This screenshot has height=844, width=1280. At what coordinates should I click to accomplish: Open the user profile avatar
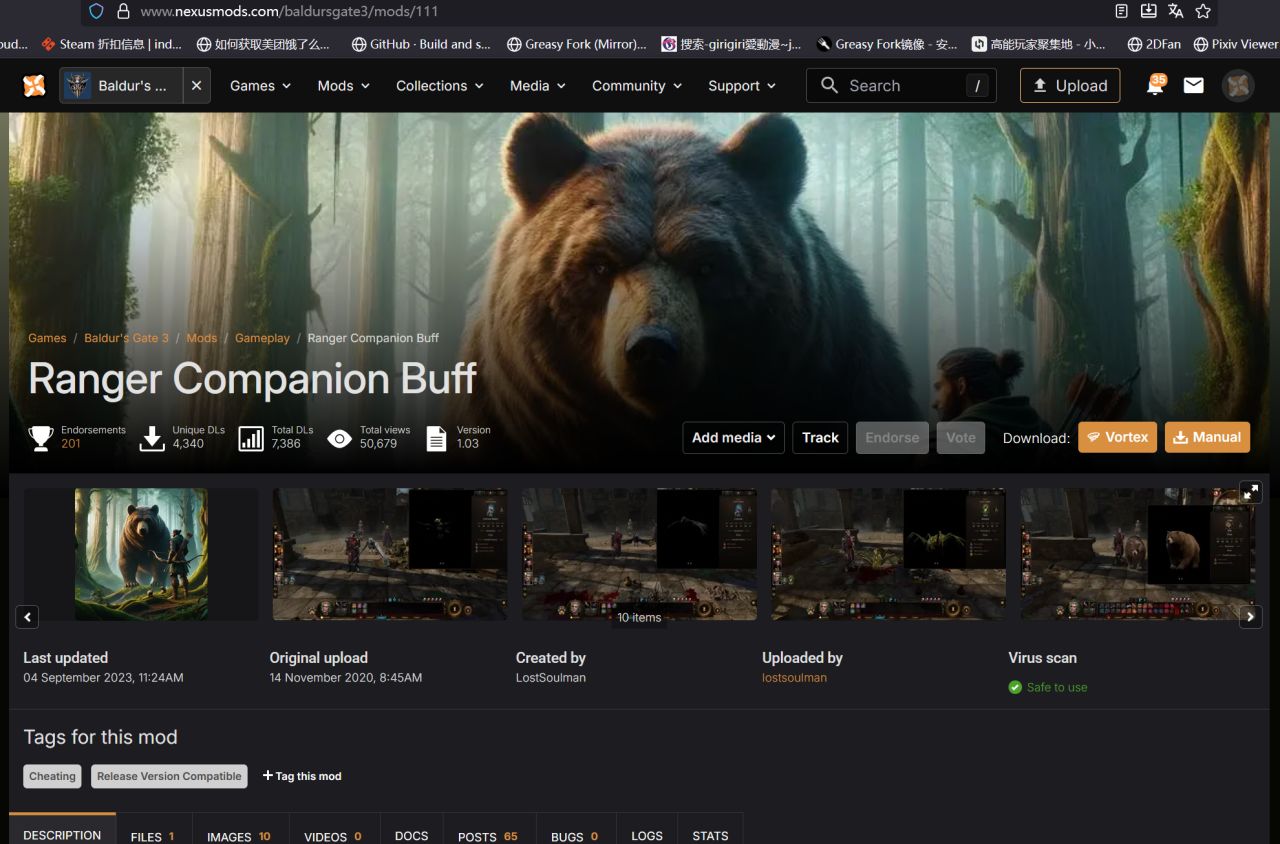1238,86
